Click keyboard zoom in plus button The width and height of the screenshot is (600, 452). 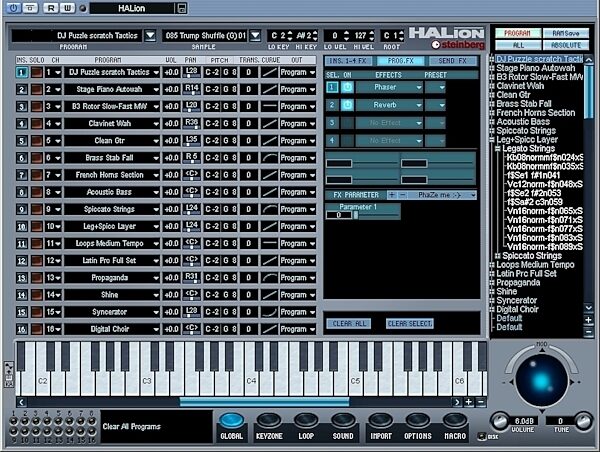(469, 402)
